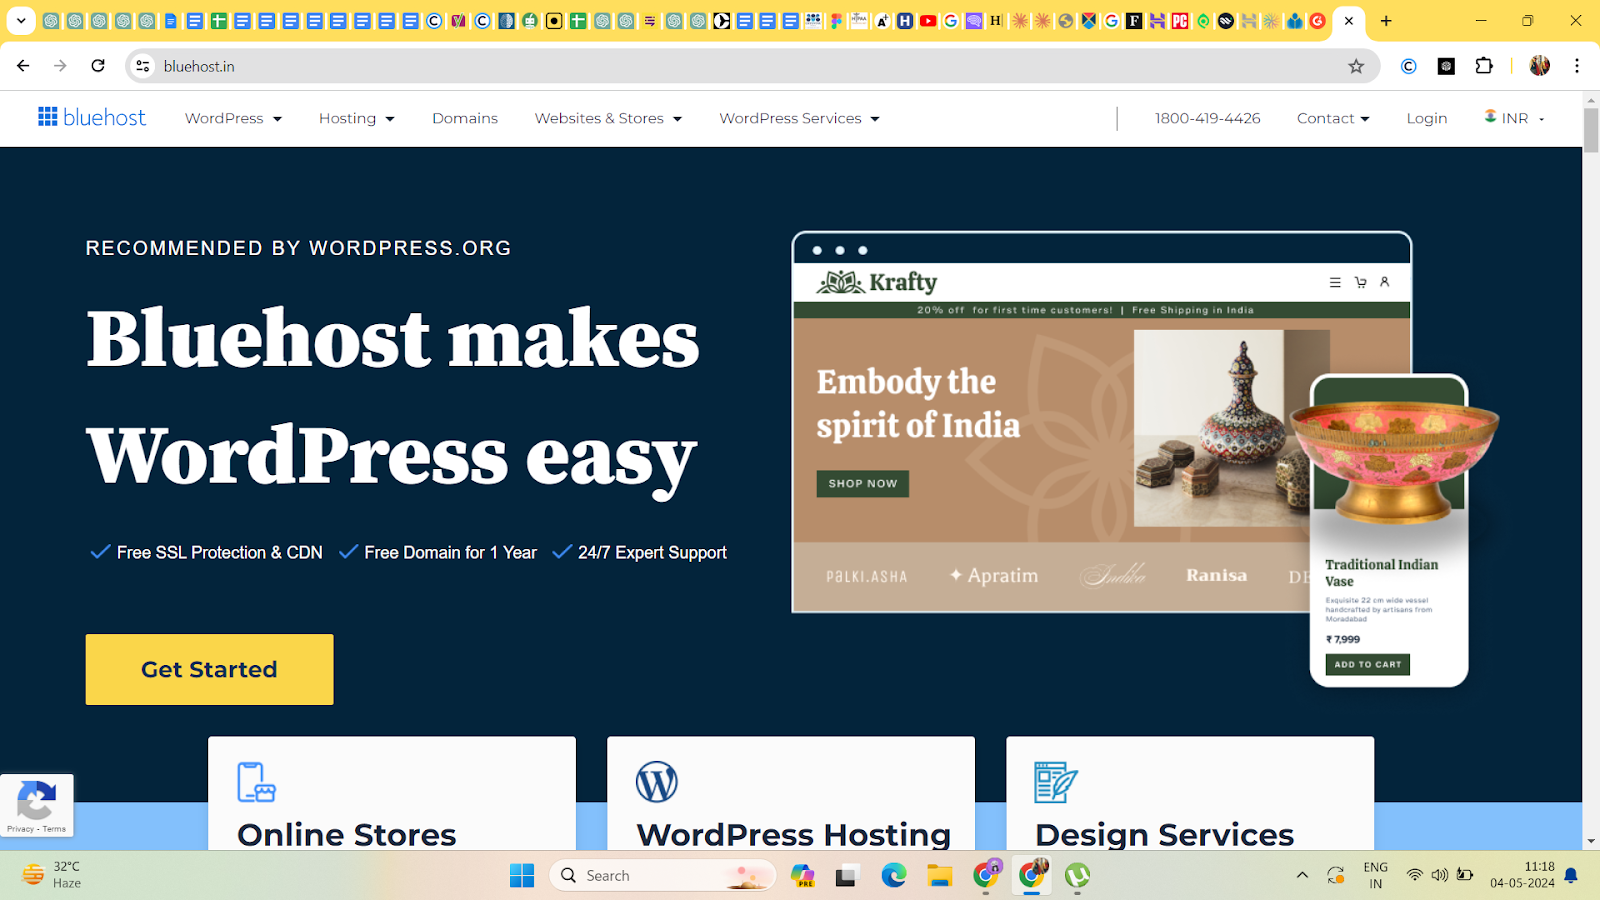Screen dimensions: 1600x900
Task: Call number 1800-419-4426 link
Action: click(x=1208, y=118)
